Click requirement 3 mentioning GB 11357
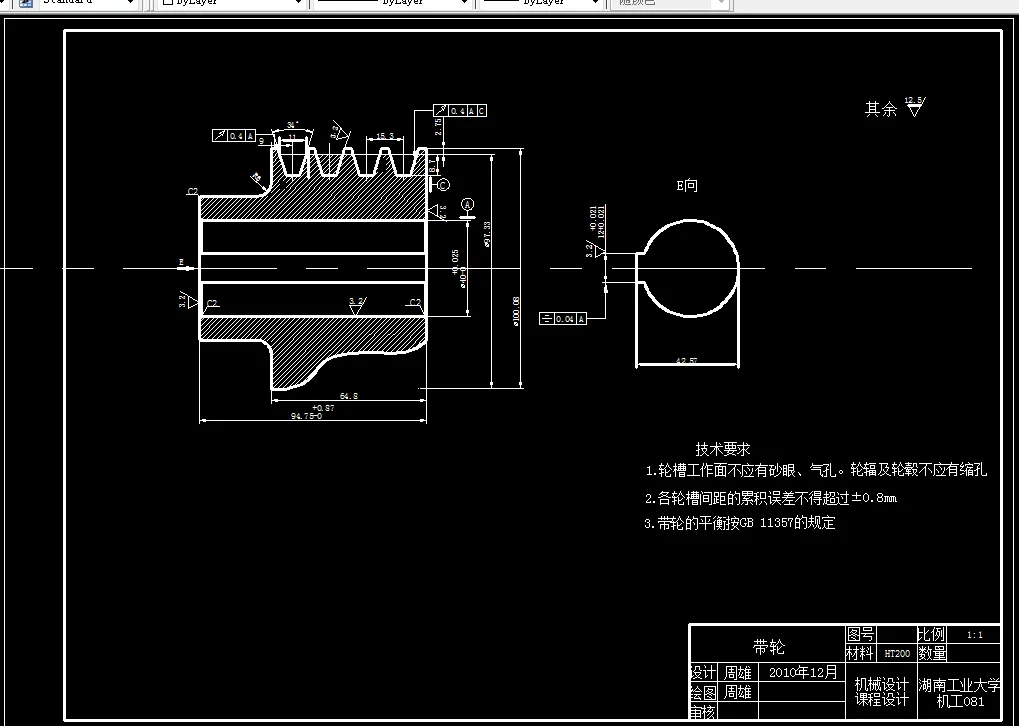1019x726 pixels. point(740,523)
